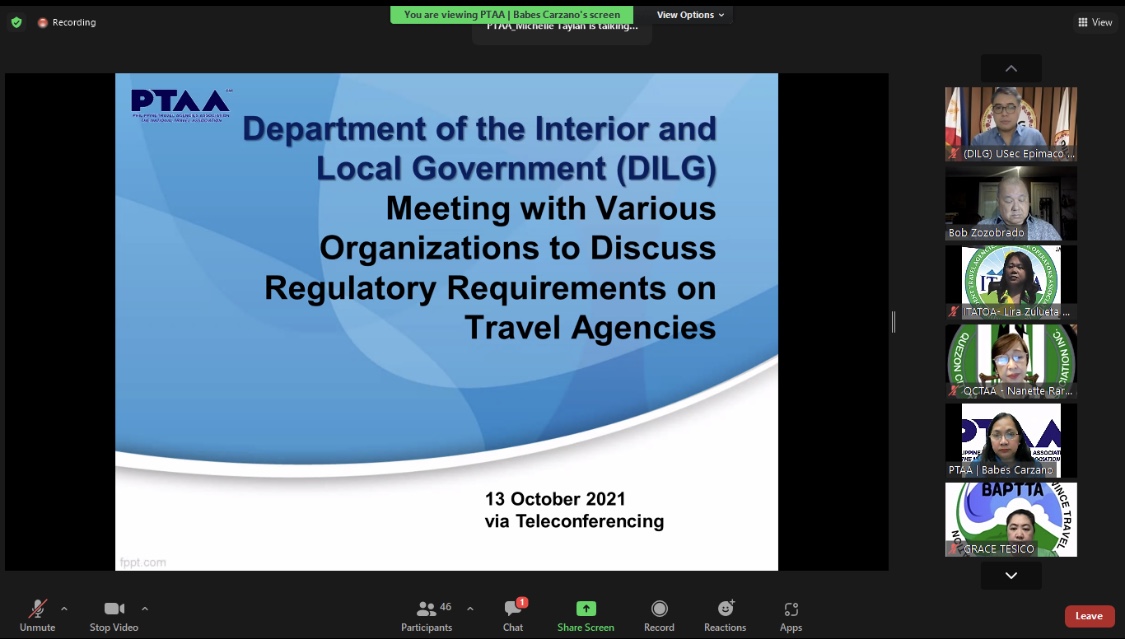Click muted mic icon on QCTAA tile
Viewport: 1125px width, 639px height.
point(954,391)
